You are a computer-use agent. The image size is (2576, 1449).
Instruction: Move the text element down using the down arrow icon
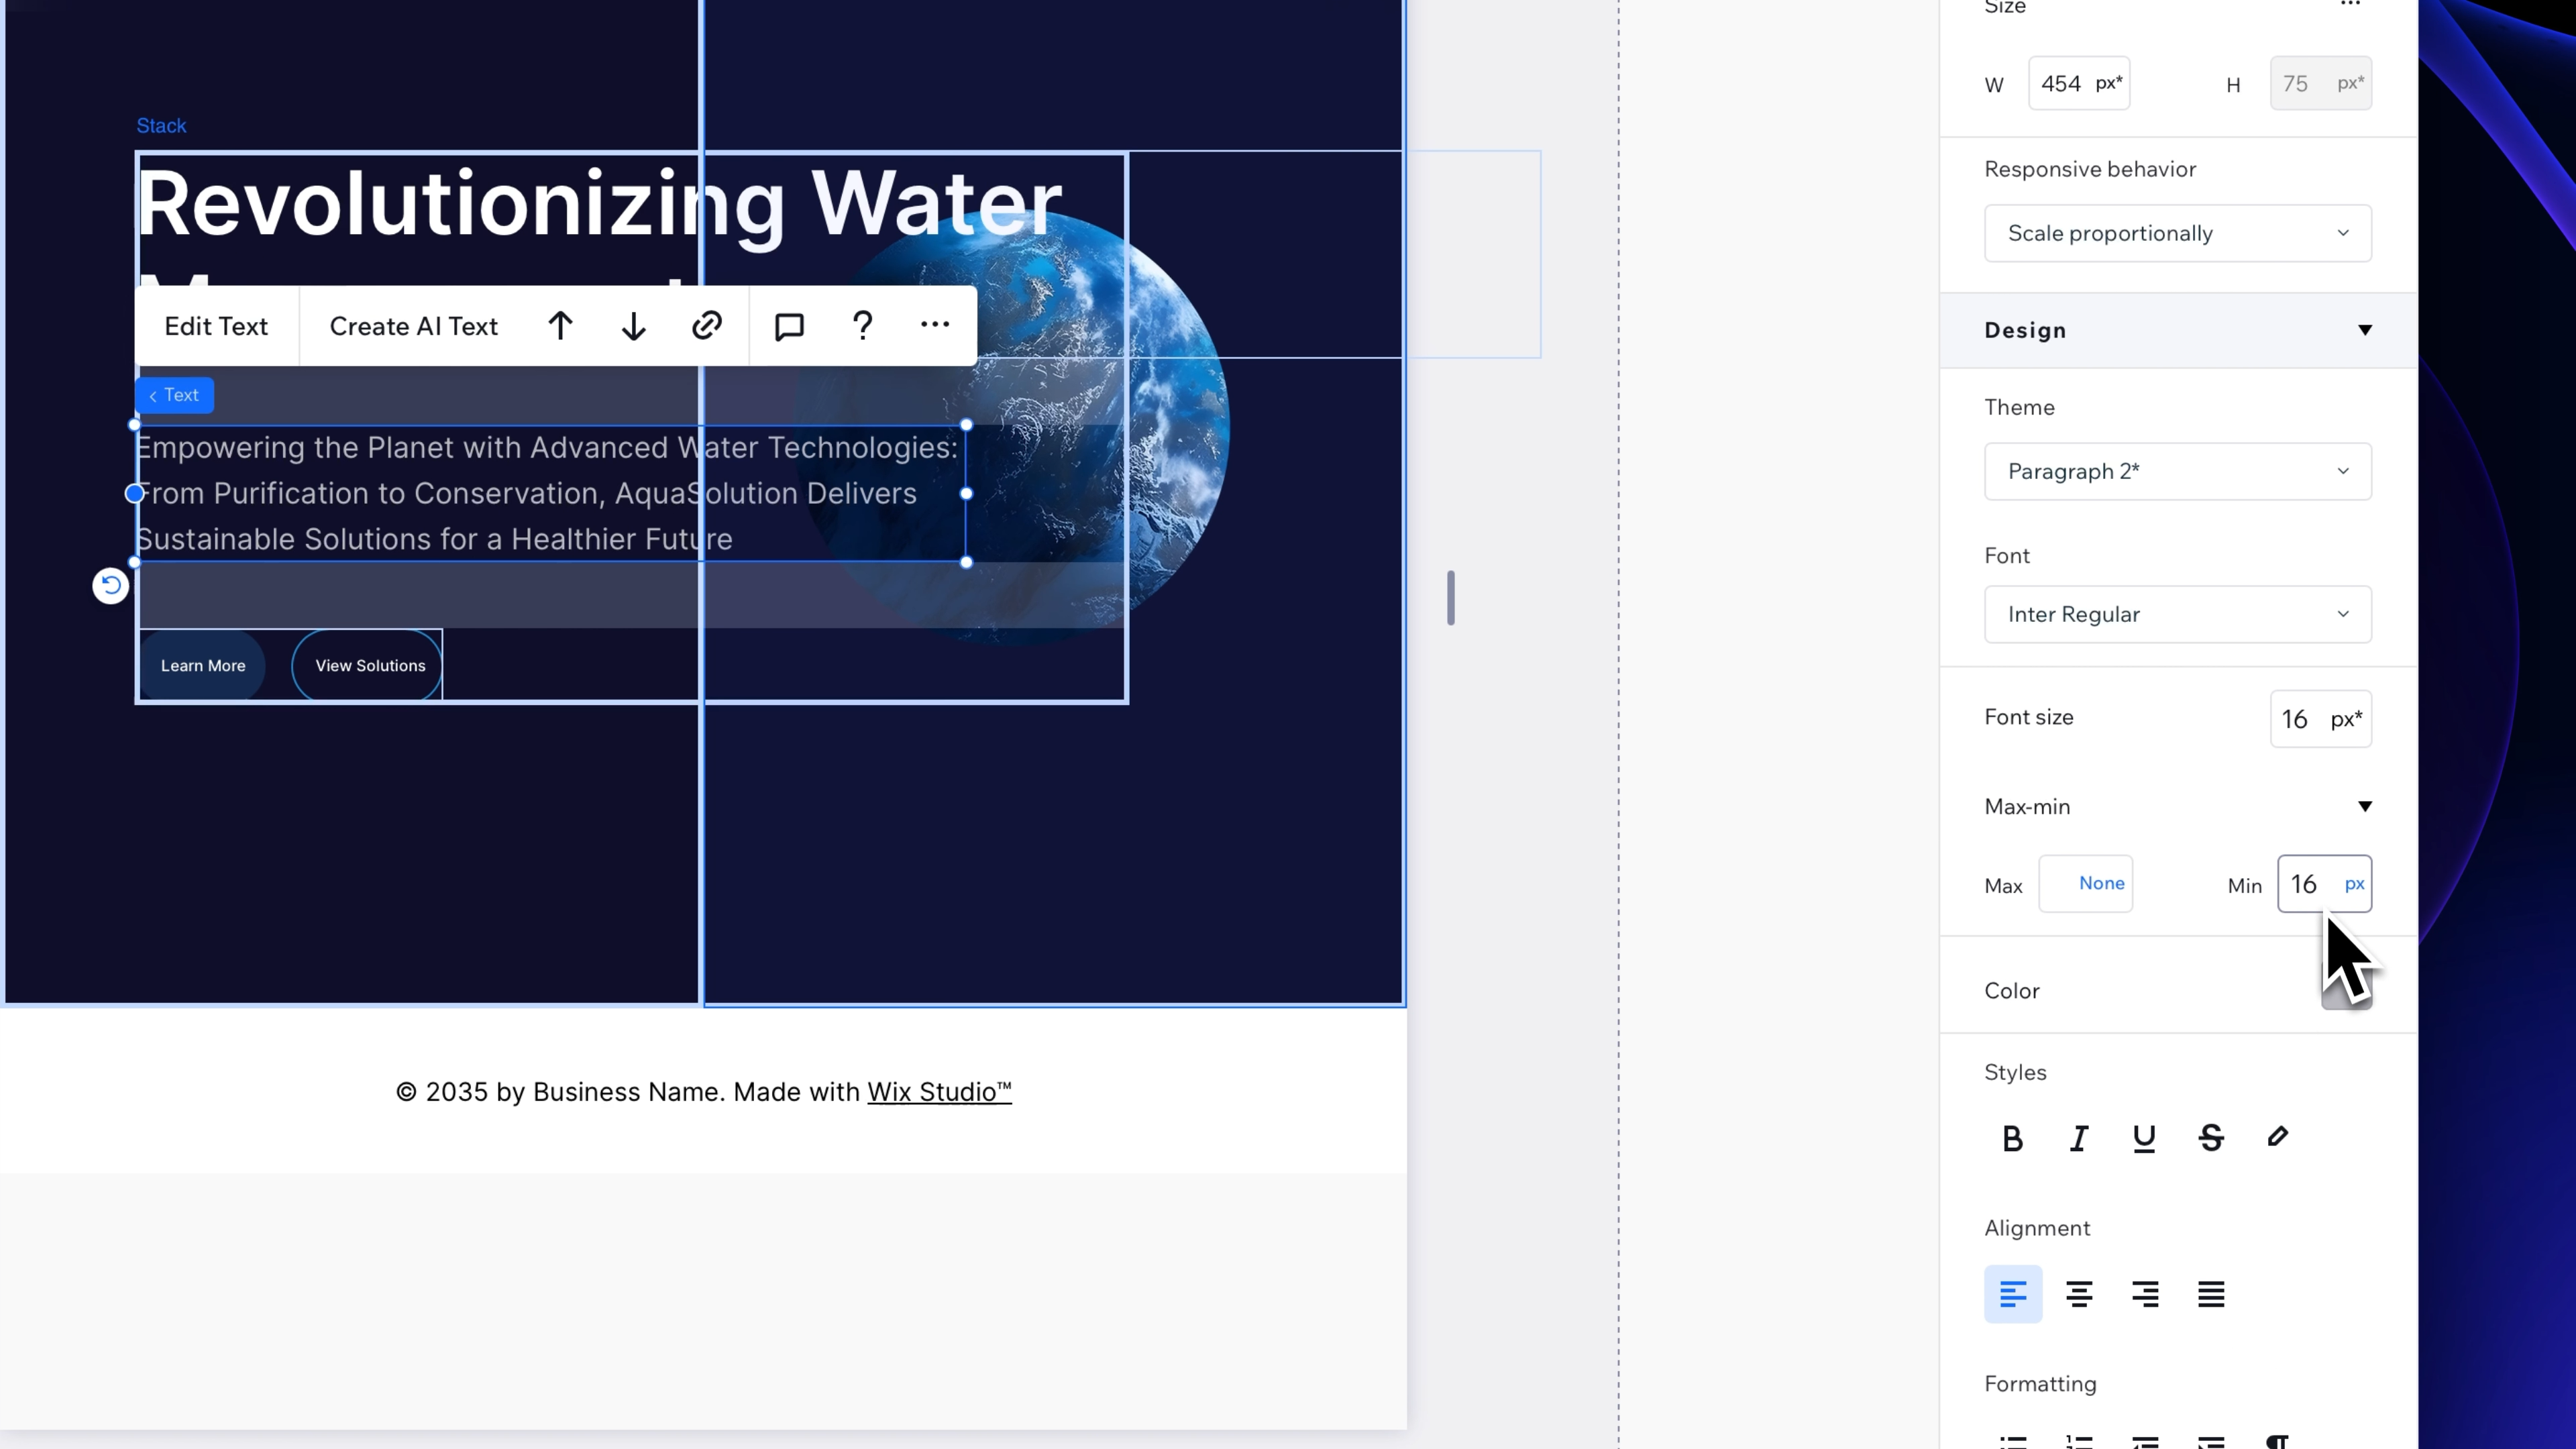coord(633,325)
